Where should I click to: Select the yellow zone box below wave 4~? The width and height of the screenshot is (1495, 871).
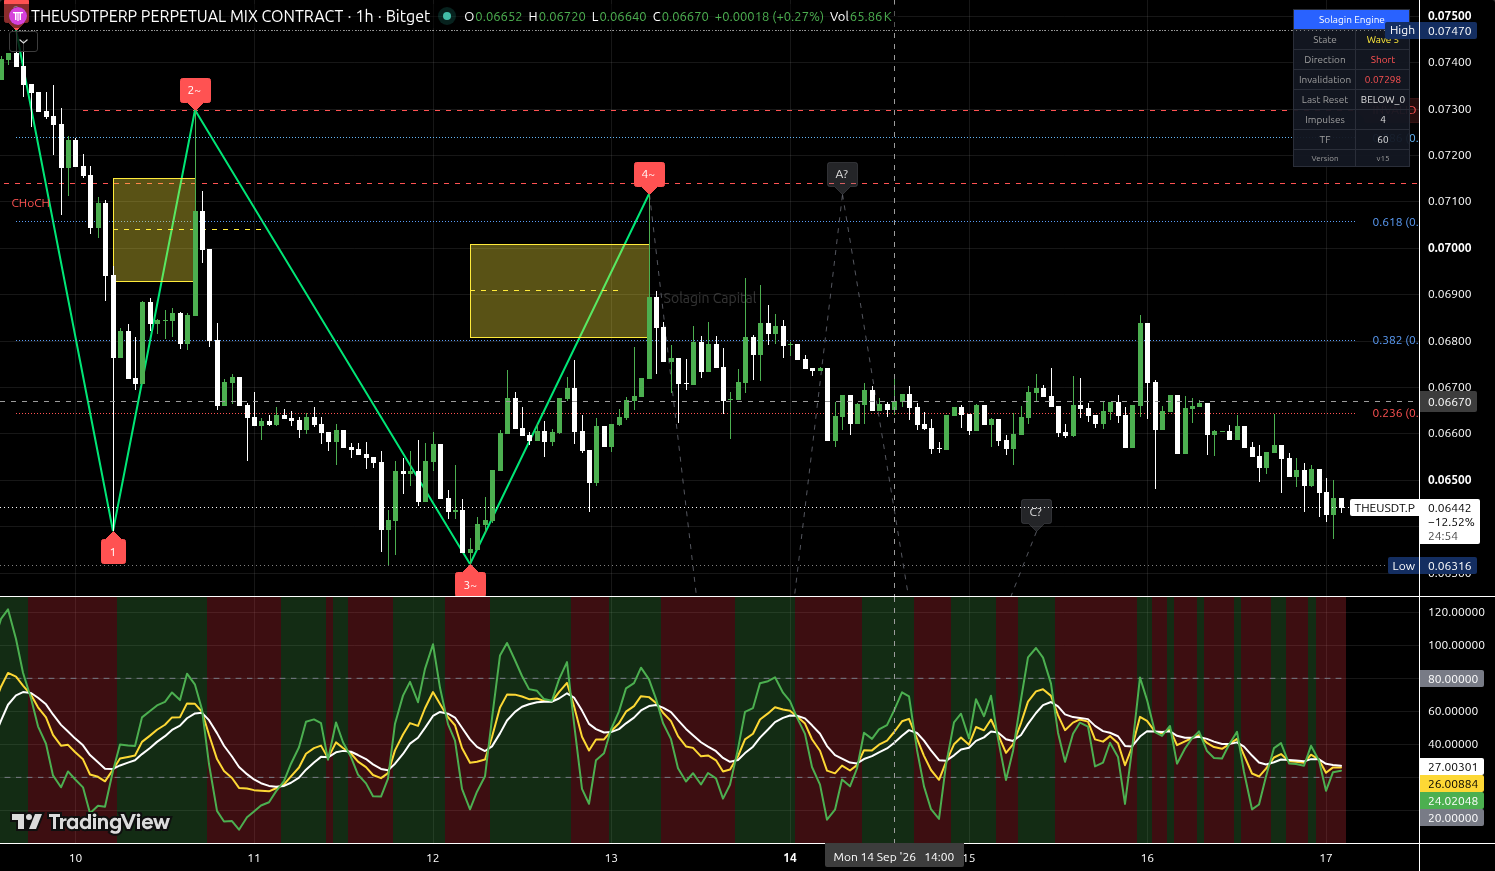pos(560,291)
